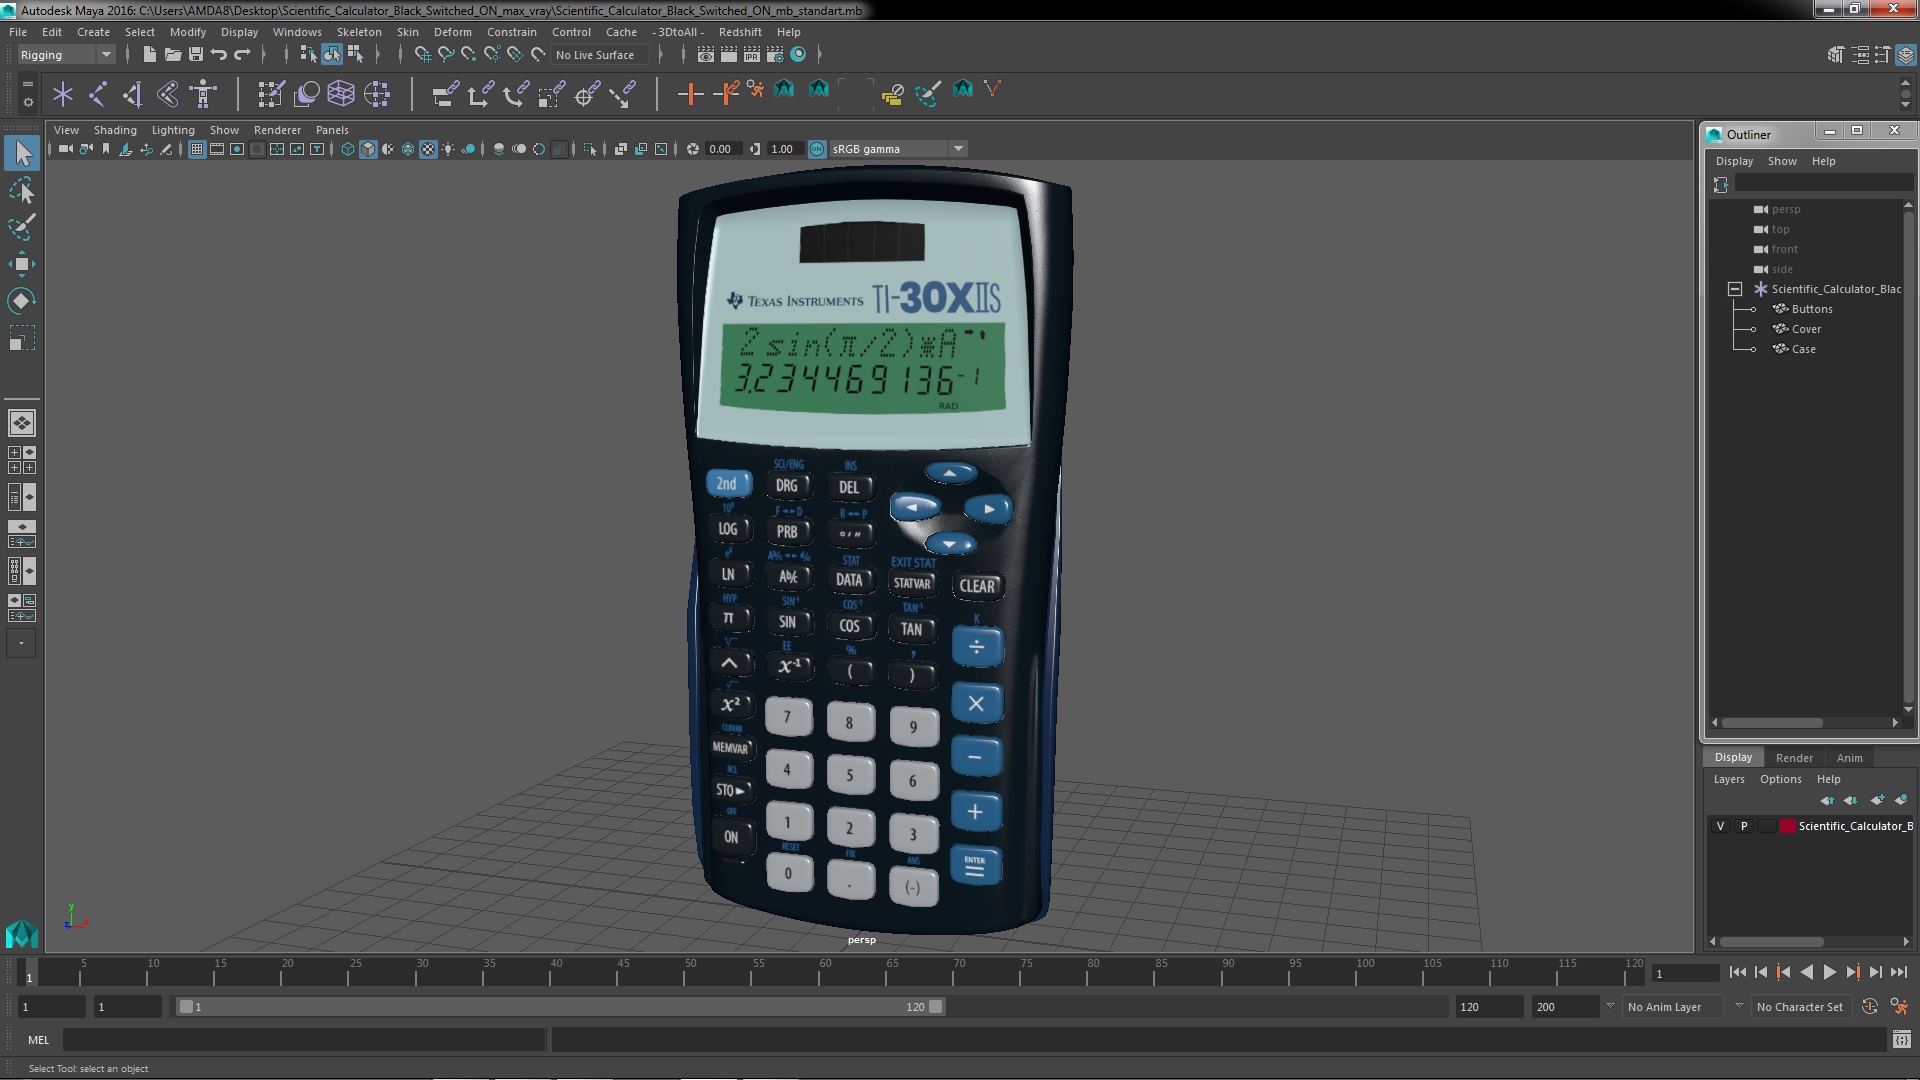This screenshot has height=1080, width=1920.
Task: Play the animation backwards
Action: (1806, 972)
